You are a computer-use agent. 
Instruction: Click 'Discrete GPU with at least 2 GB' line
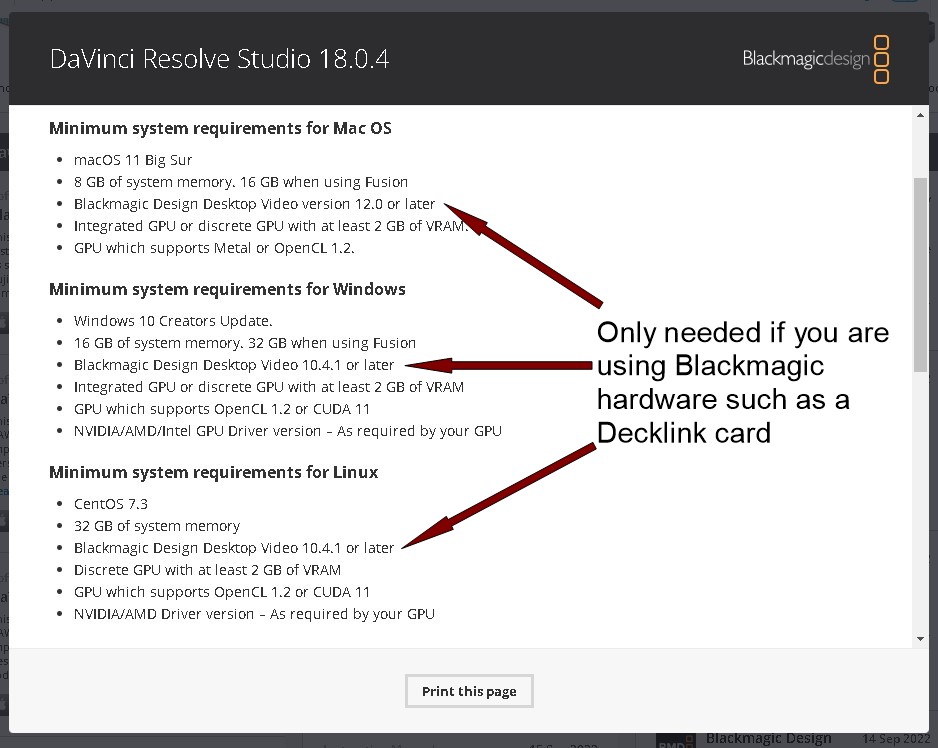coord(207,570)
